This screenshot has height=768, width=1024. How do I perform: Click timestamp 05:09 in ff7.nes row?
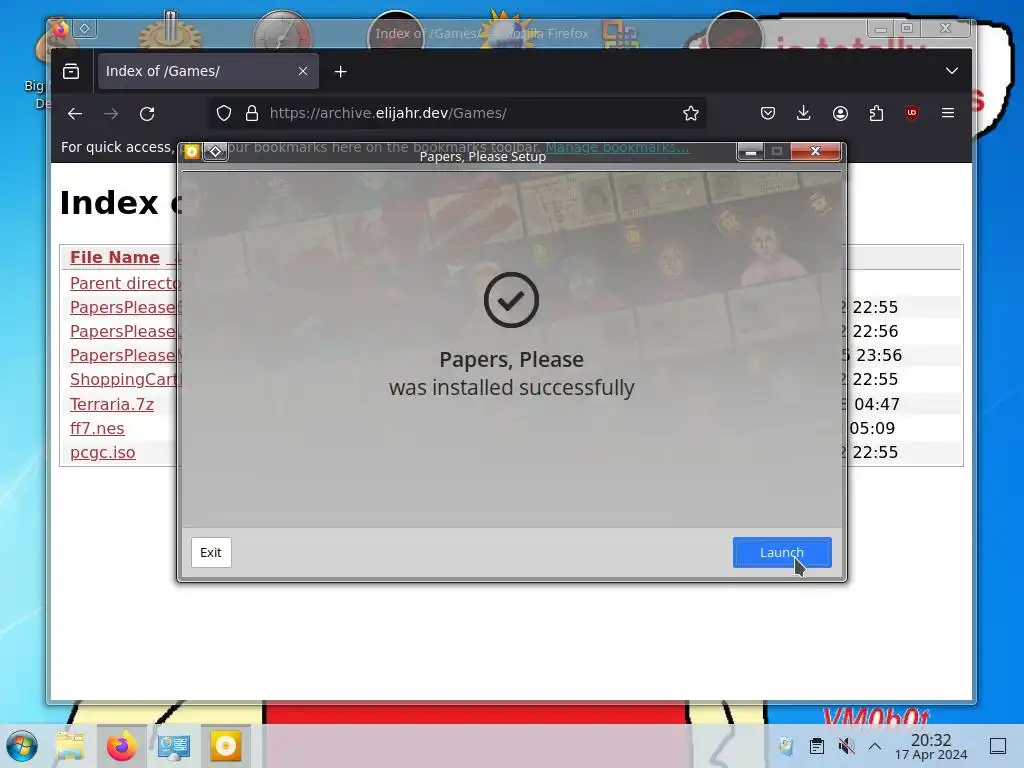pos(872,428)
